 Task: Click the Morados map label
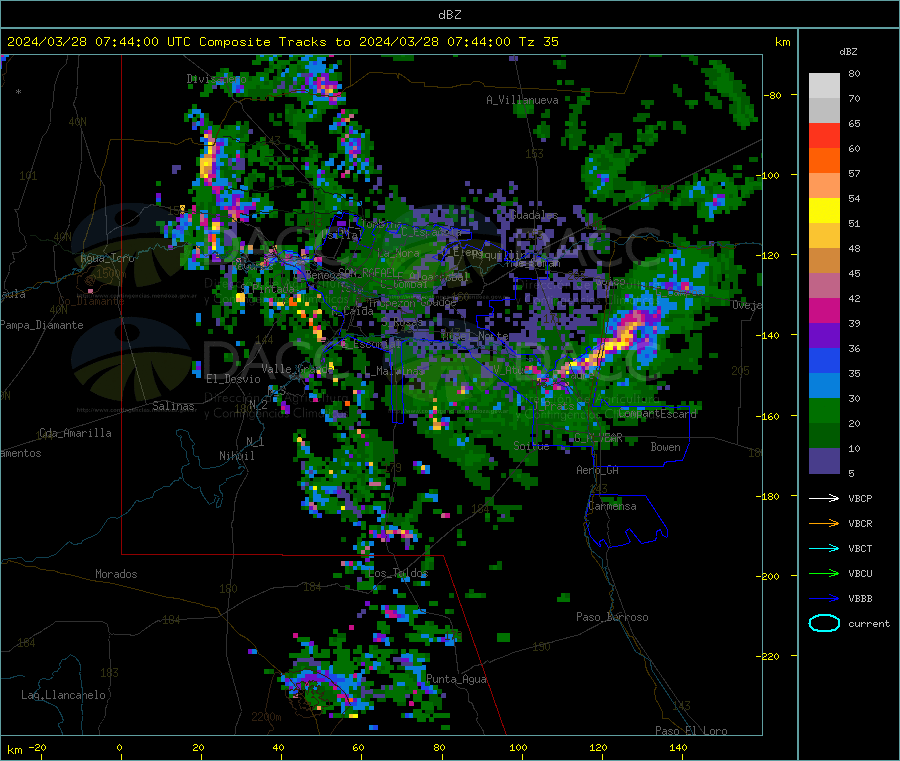tap(116, 574)
